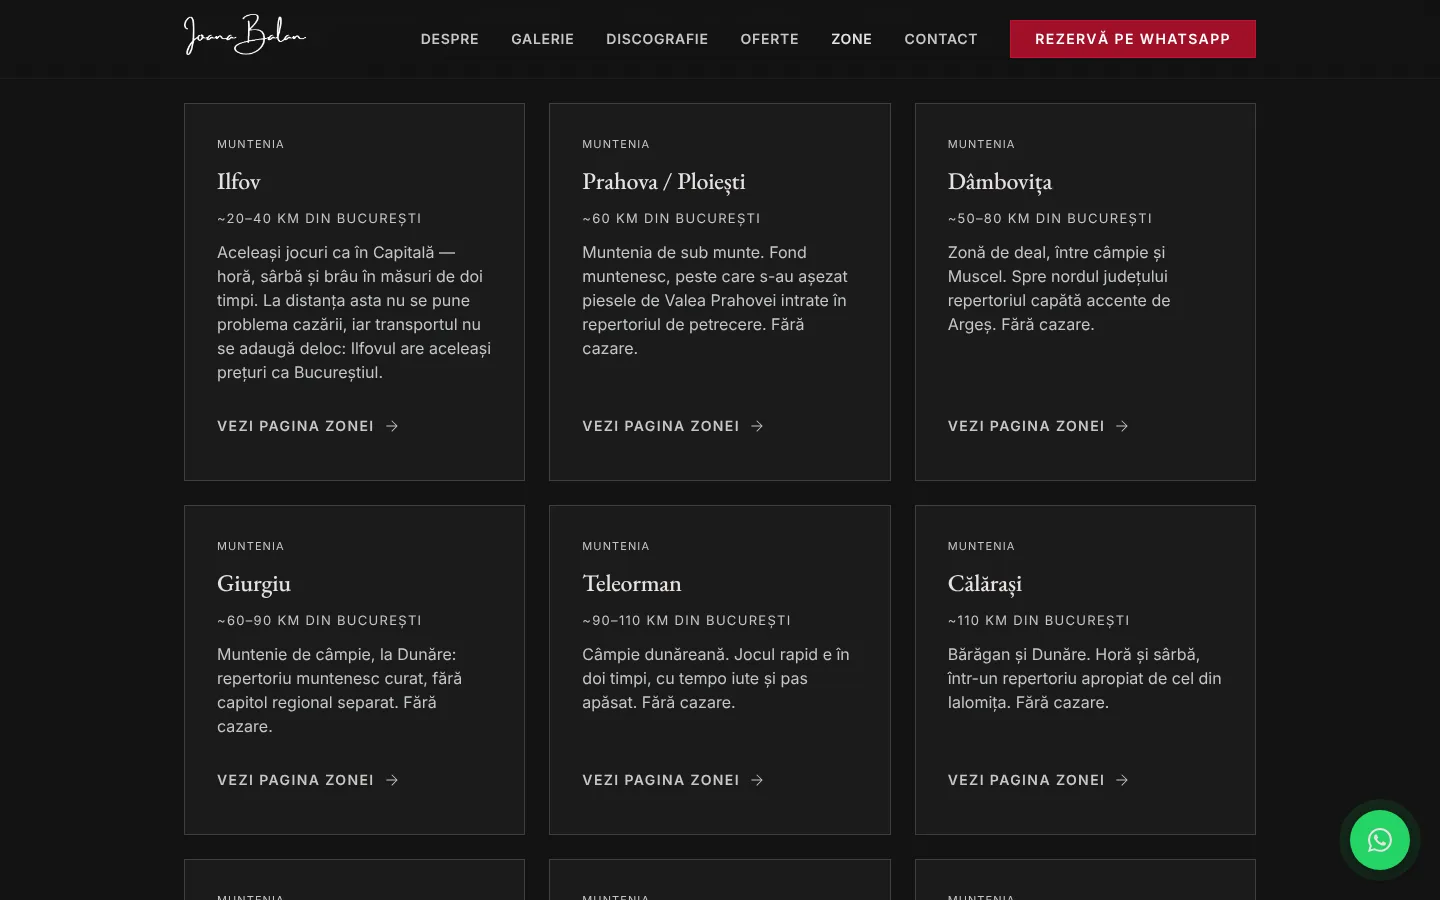Image resolution: width=1440 pixels, height=900 pixels.
Task: Select the Dâmbovița card heading
Action: [1000, 182]
